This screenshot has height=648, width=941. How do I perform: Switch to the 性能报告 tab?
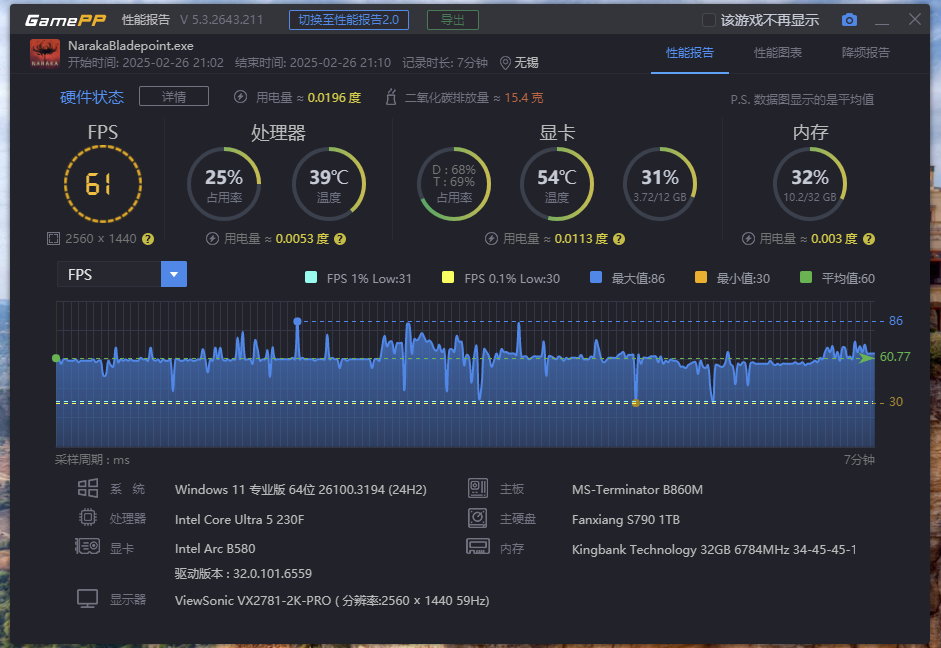690,53
